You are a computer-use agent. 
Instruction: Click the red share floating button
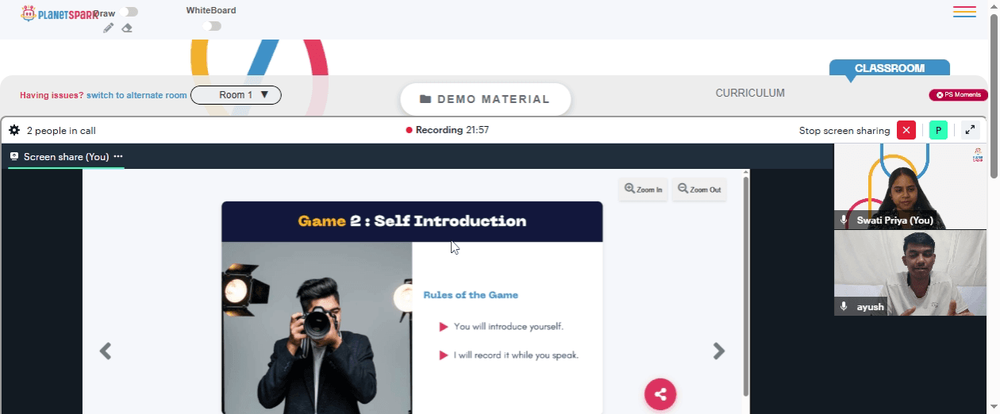[660, 394]
